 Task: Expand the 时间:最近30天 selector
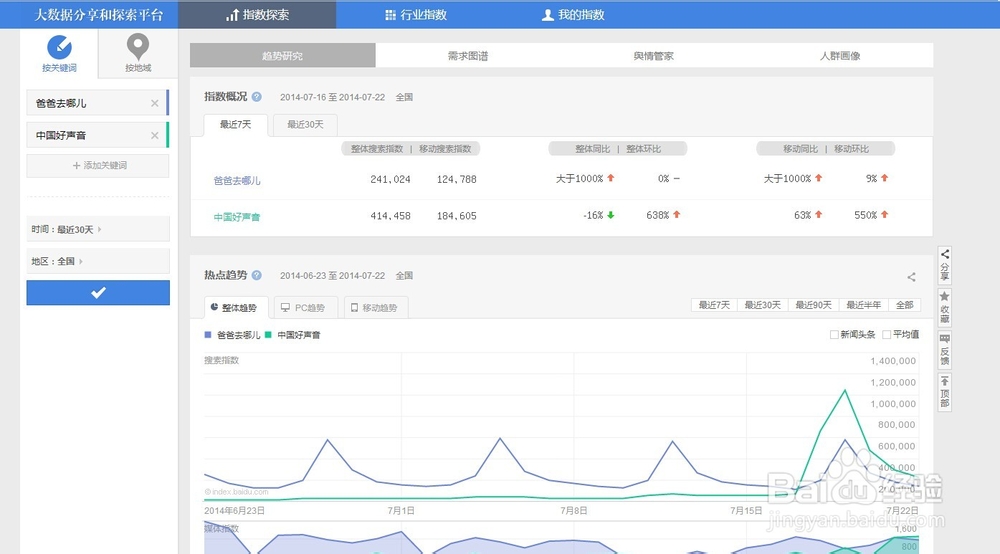point(98,229)
